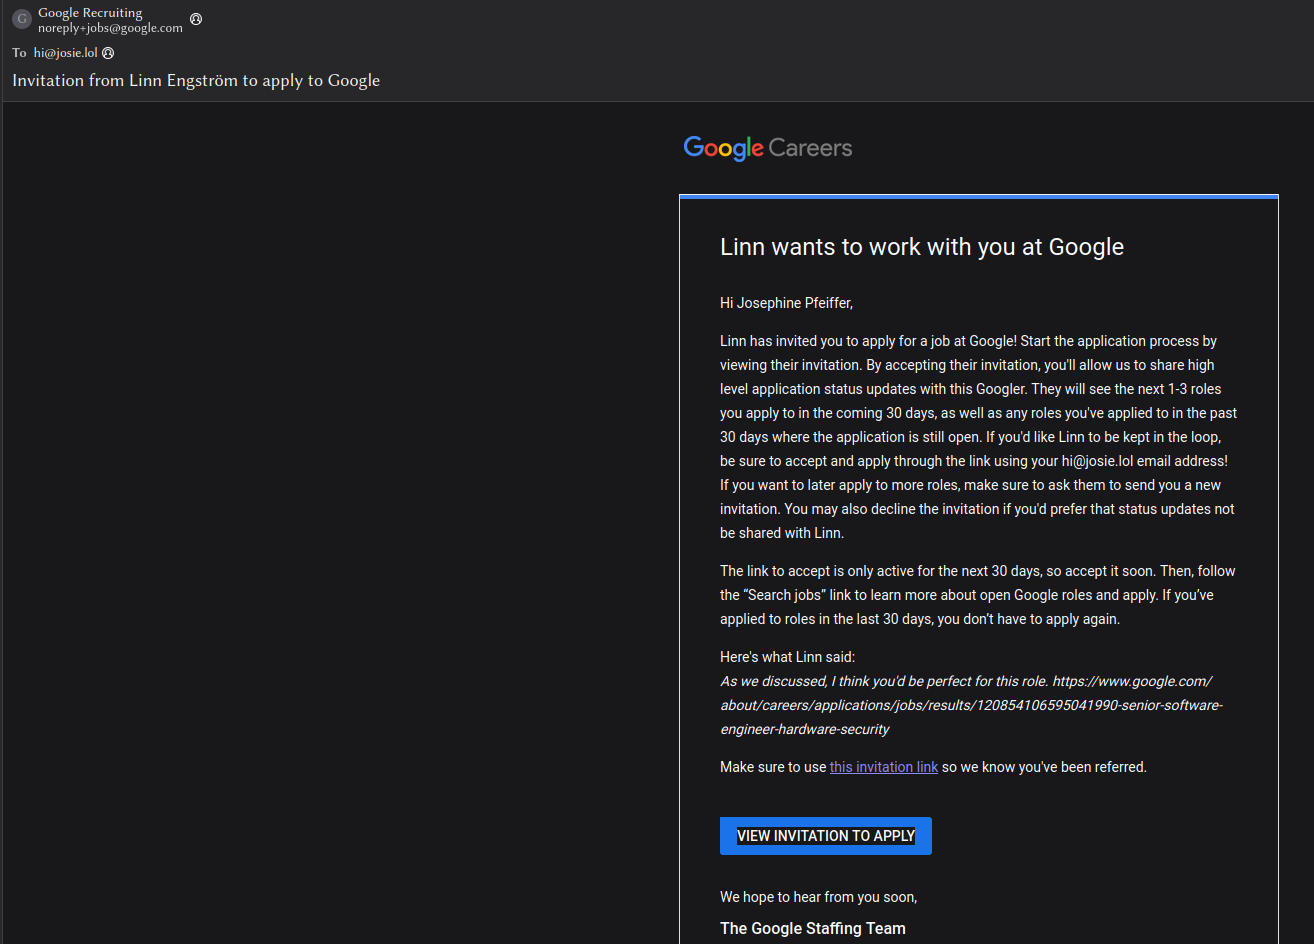The image size is (1314, 944).
Task: Click the email subject line
Action: point(196,80)
